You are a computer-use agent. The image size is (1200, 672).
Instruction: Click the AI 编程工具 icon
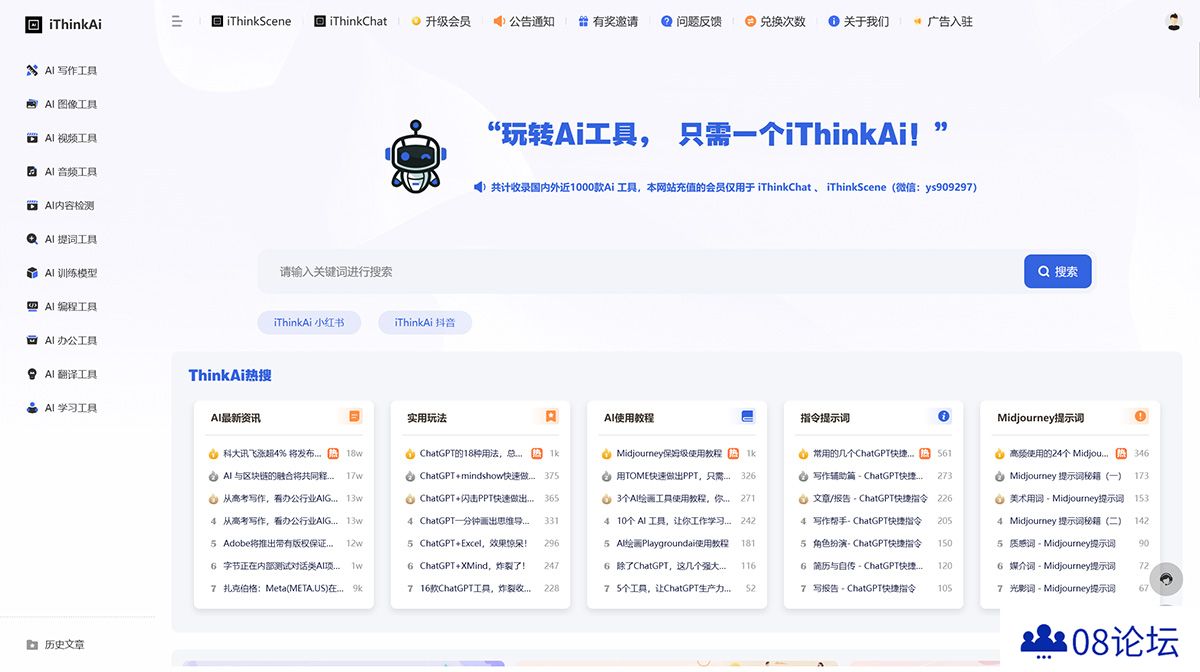[33, 307]
